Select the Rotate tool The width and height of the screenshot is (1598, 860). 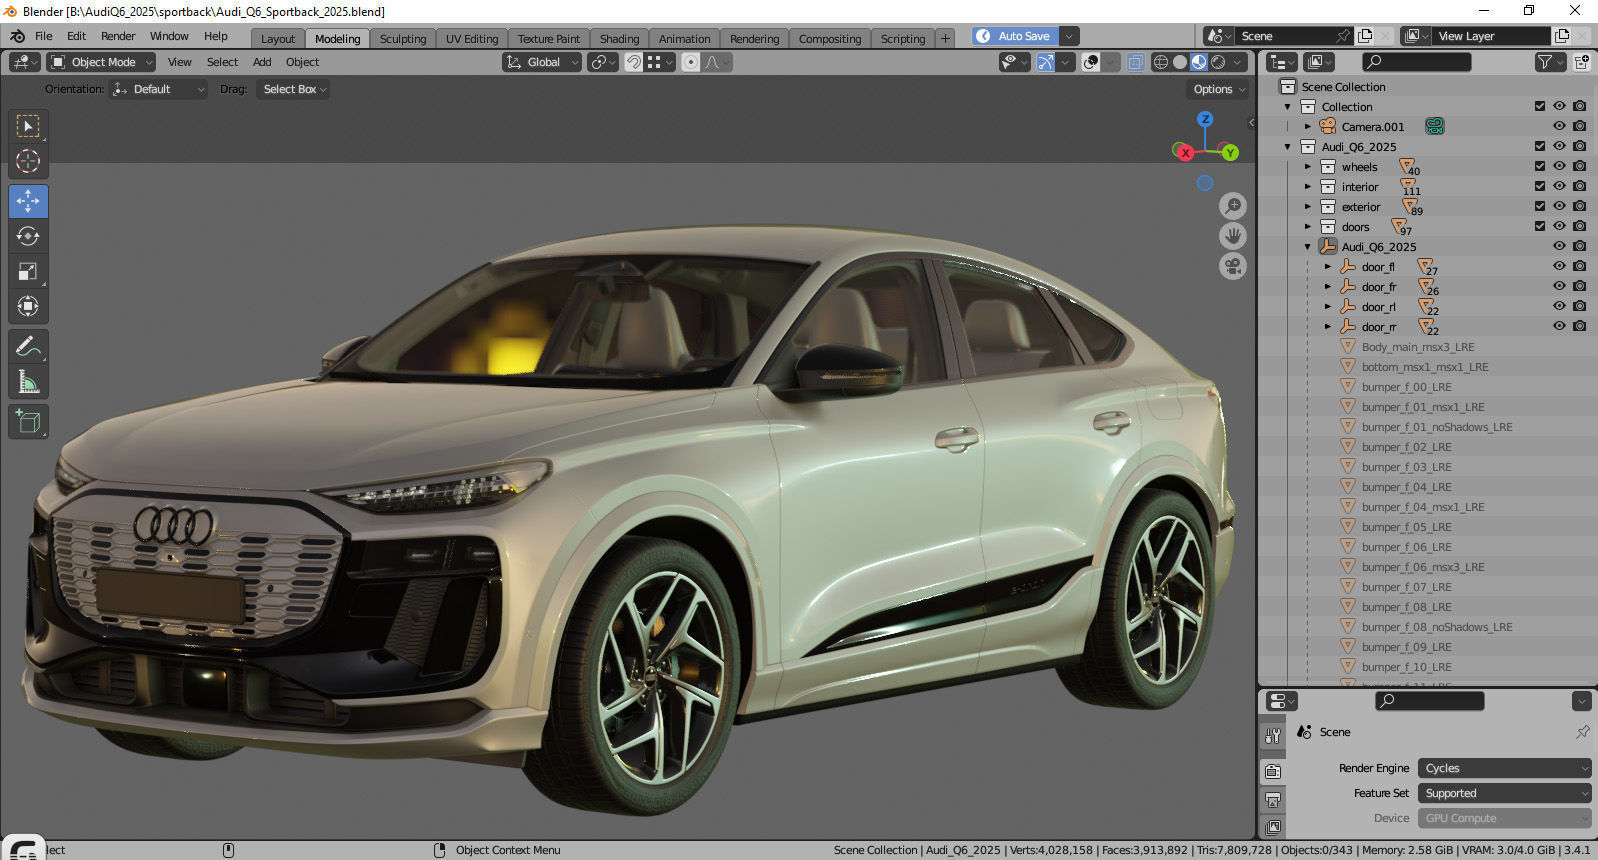click(28, 236)
